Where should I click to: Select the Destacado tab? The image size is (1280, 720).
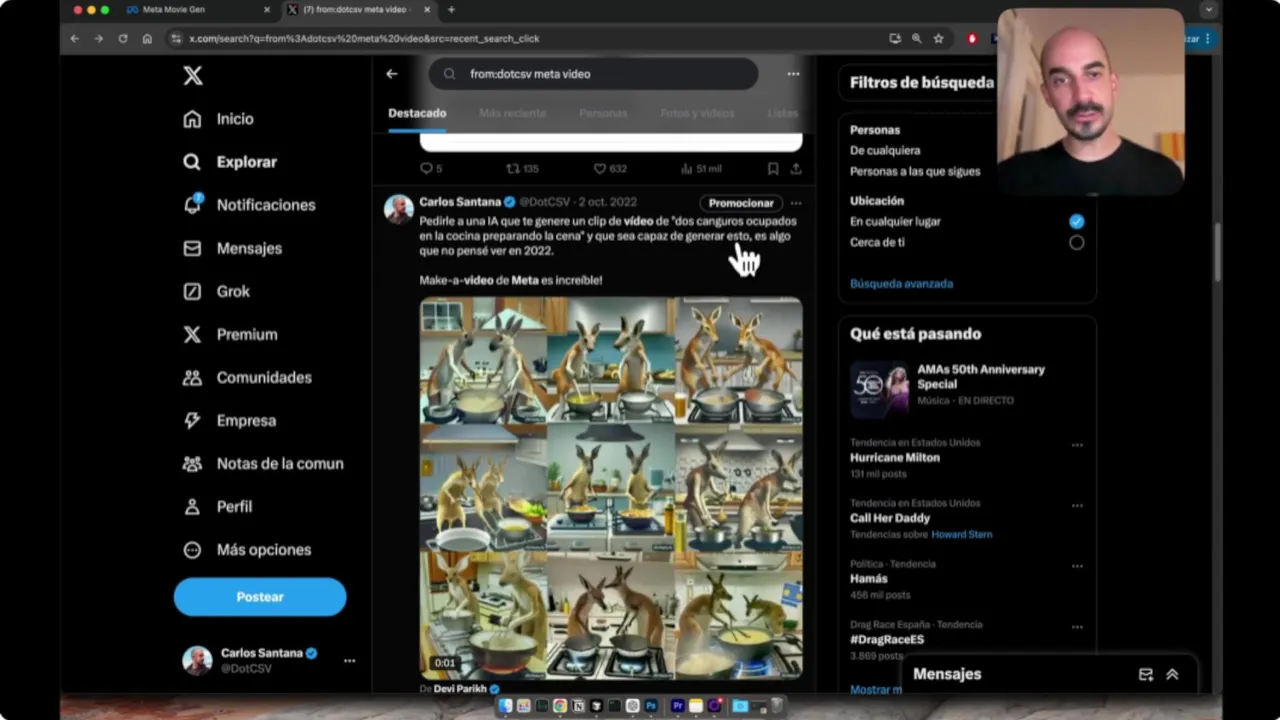pyautogui.click(x=417, y=113)
